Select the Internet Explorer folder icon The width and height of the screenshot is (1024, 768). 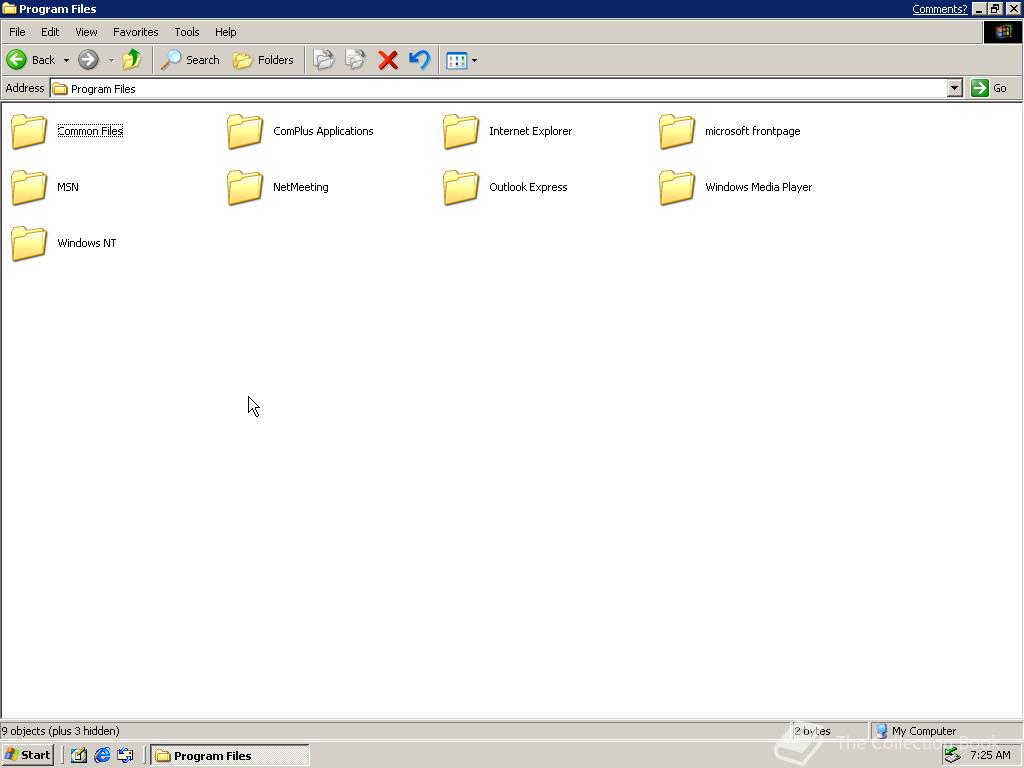coord(461,131)
